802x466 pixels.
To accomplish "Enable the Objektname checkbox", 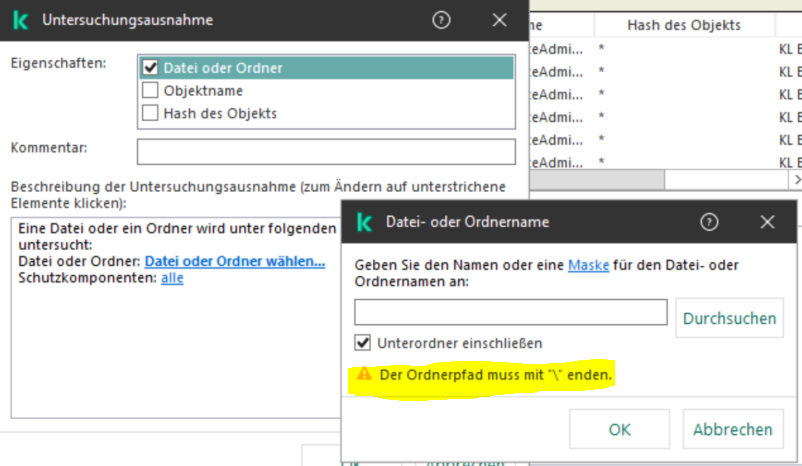I will point(151,91).
